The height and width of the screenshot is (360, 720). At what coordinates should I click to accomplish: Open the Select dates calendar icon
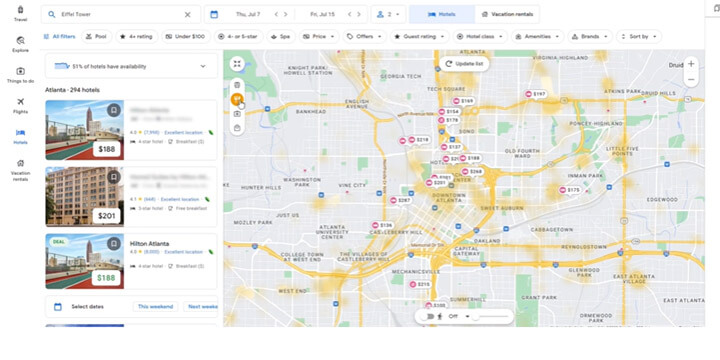[x=58, y=307]
